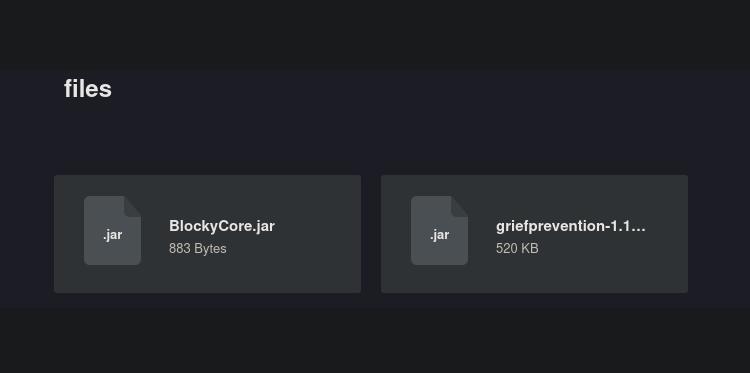Image resolution: width=750 pixels, height=373 pixels.
Task: Click the folded corner of griefprevention's file icon
Action: pyautogui.click(x=460, y=206)
